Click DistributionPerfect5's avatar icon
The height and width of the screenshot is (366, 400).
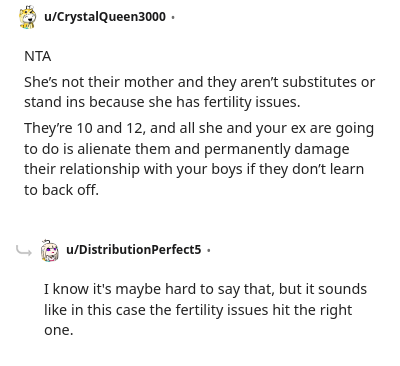pyautogui.click(x=49, y=250)
